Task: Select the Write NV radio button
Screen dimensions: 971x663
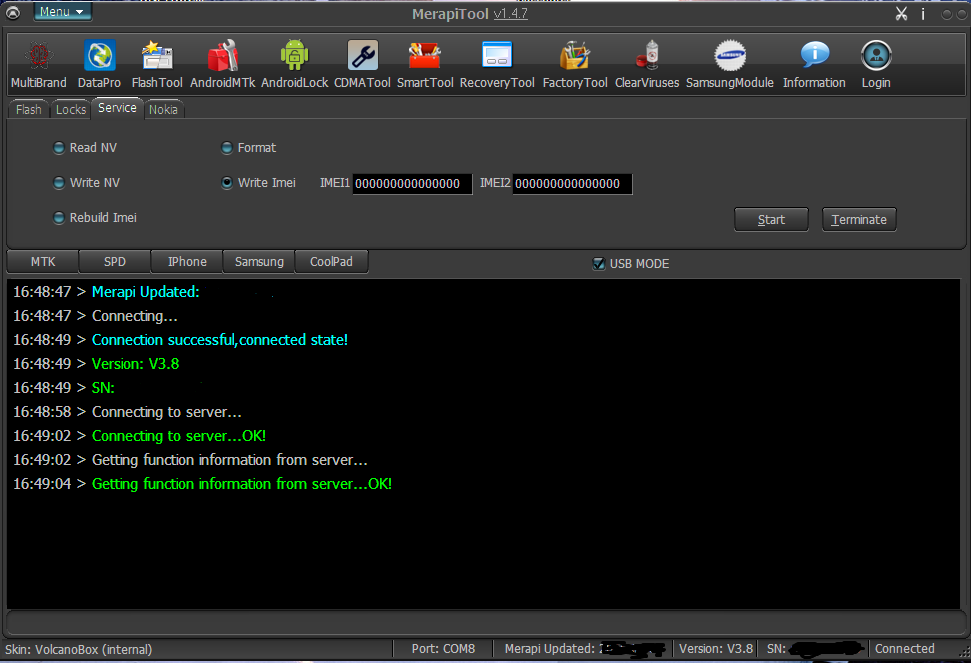Action: [x=59, y=183]
